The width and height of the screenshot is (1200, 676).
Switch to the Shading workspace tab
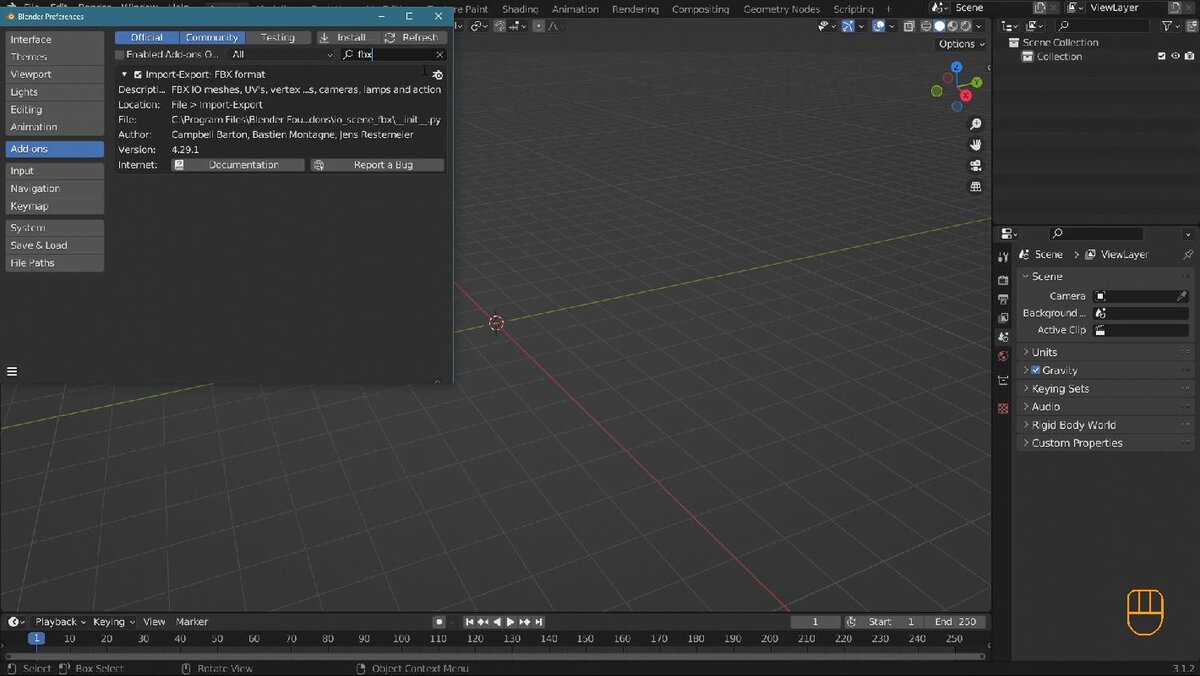pos(520,9)
